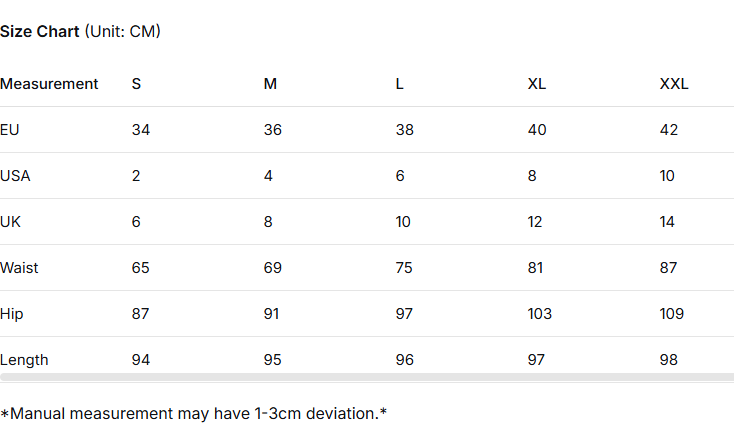Select the L size column header
Viewport: 734px width, 435px height.
click(x=400, y=84)
